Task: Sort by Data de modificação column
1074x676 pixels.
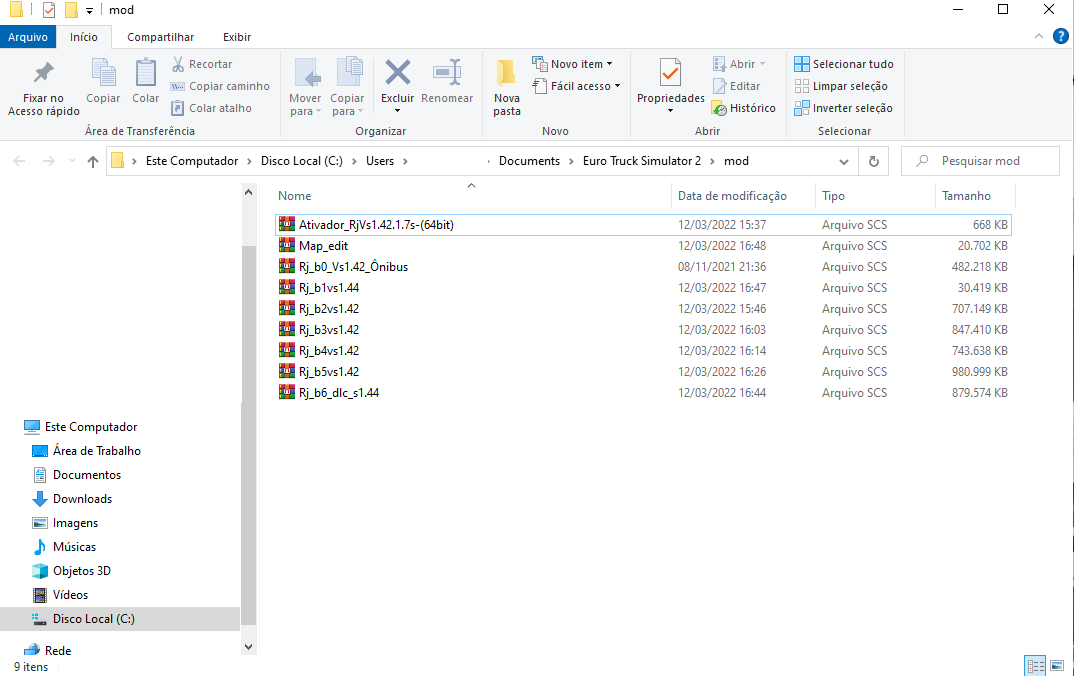Action: tap(732, 196)
